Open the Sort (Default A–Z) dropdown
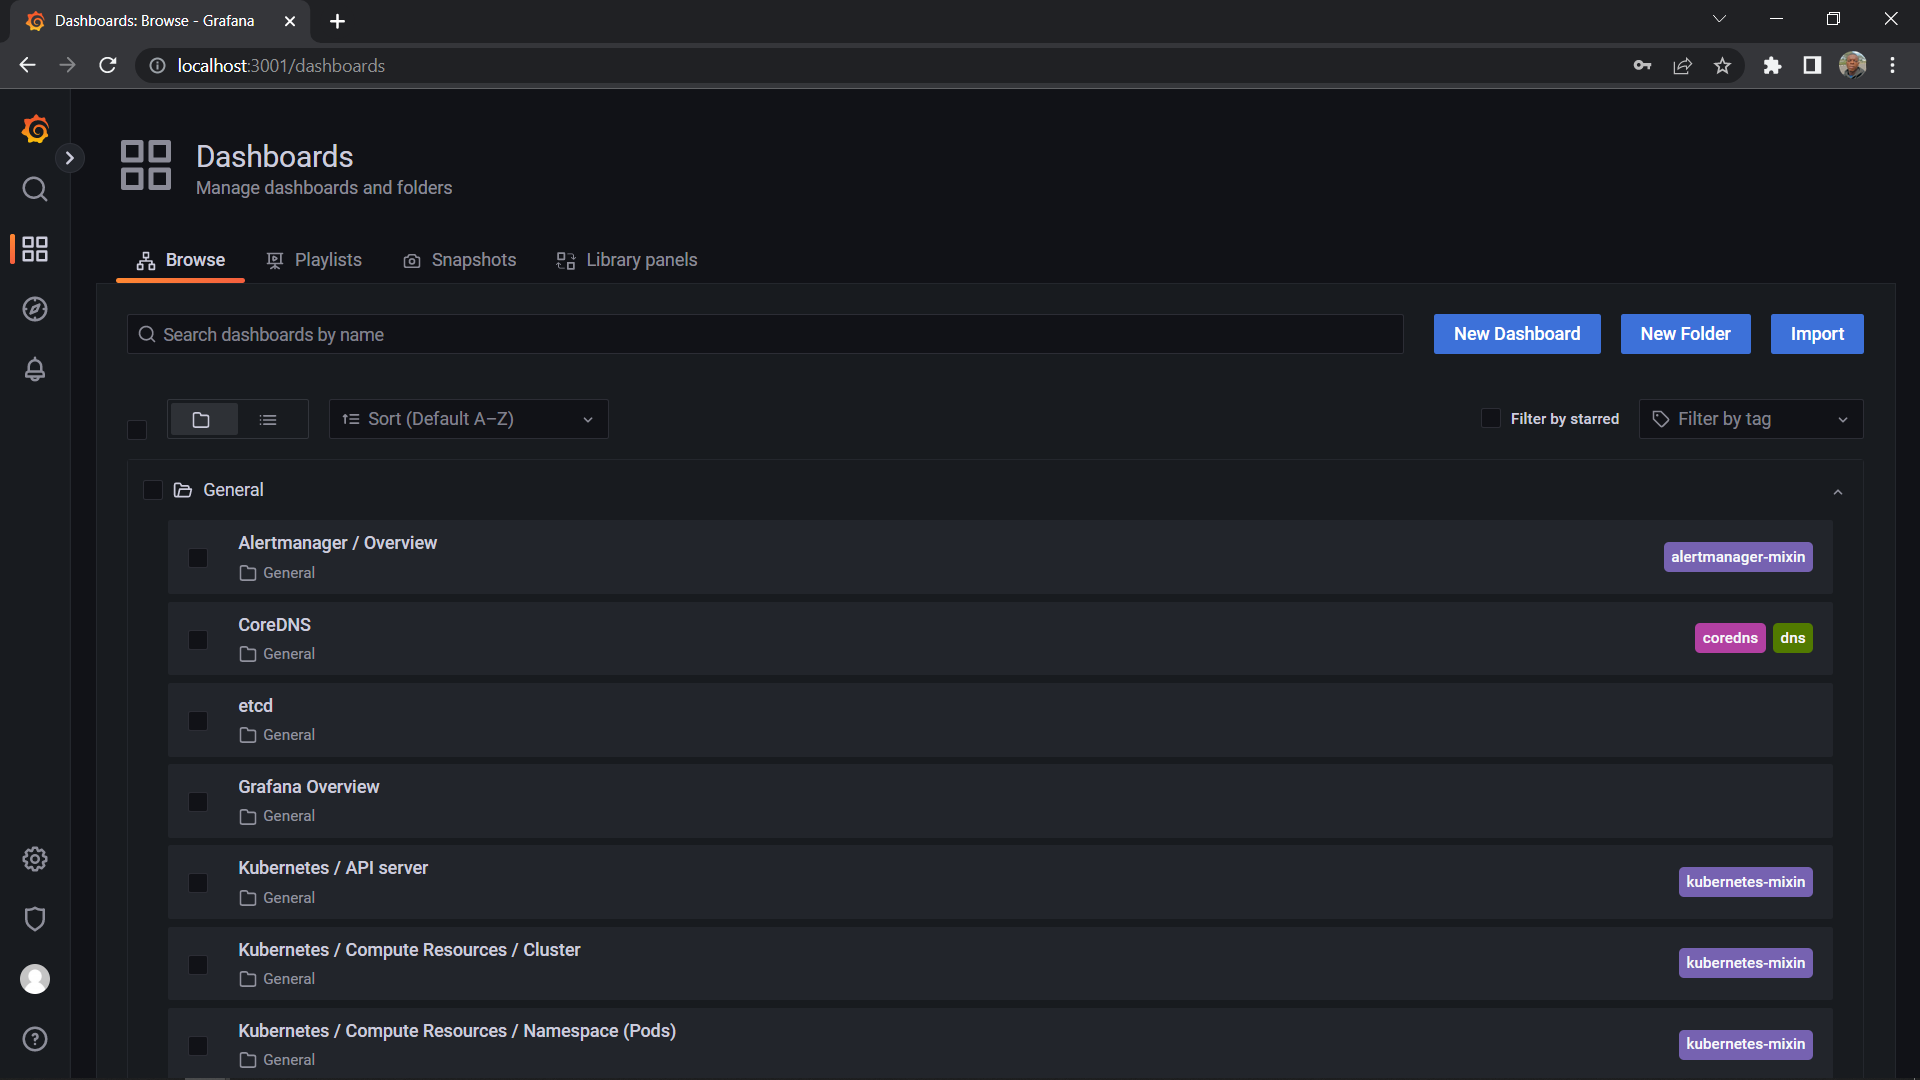The image size is (1920, 1080). click(468, 419)
